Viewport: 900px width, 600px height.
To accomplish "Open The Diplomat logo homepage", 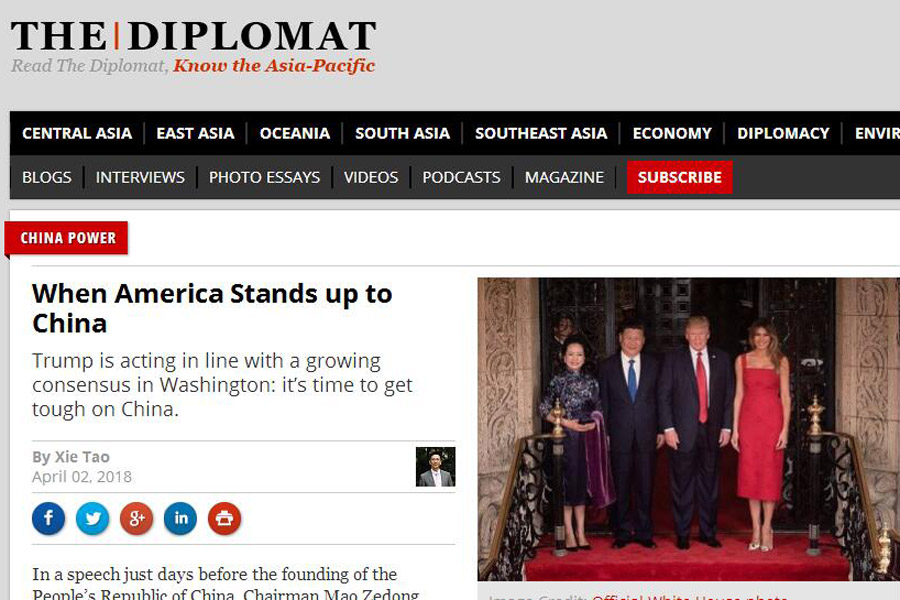I will click(193, 47).
